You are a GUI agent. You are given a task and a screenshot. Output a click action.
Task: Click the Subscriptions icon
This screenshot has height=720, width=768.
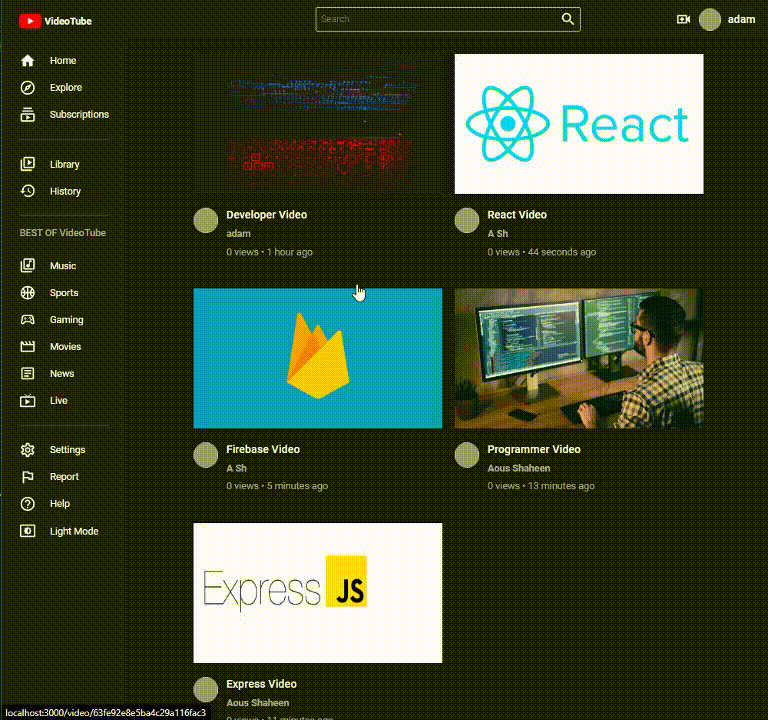point(27,115)
